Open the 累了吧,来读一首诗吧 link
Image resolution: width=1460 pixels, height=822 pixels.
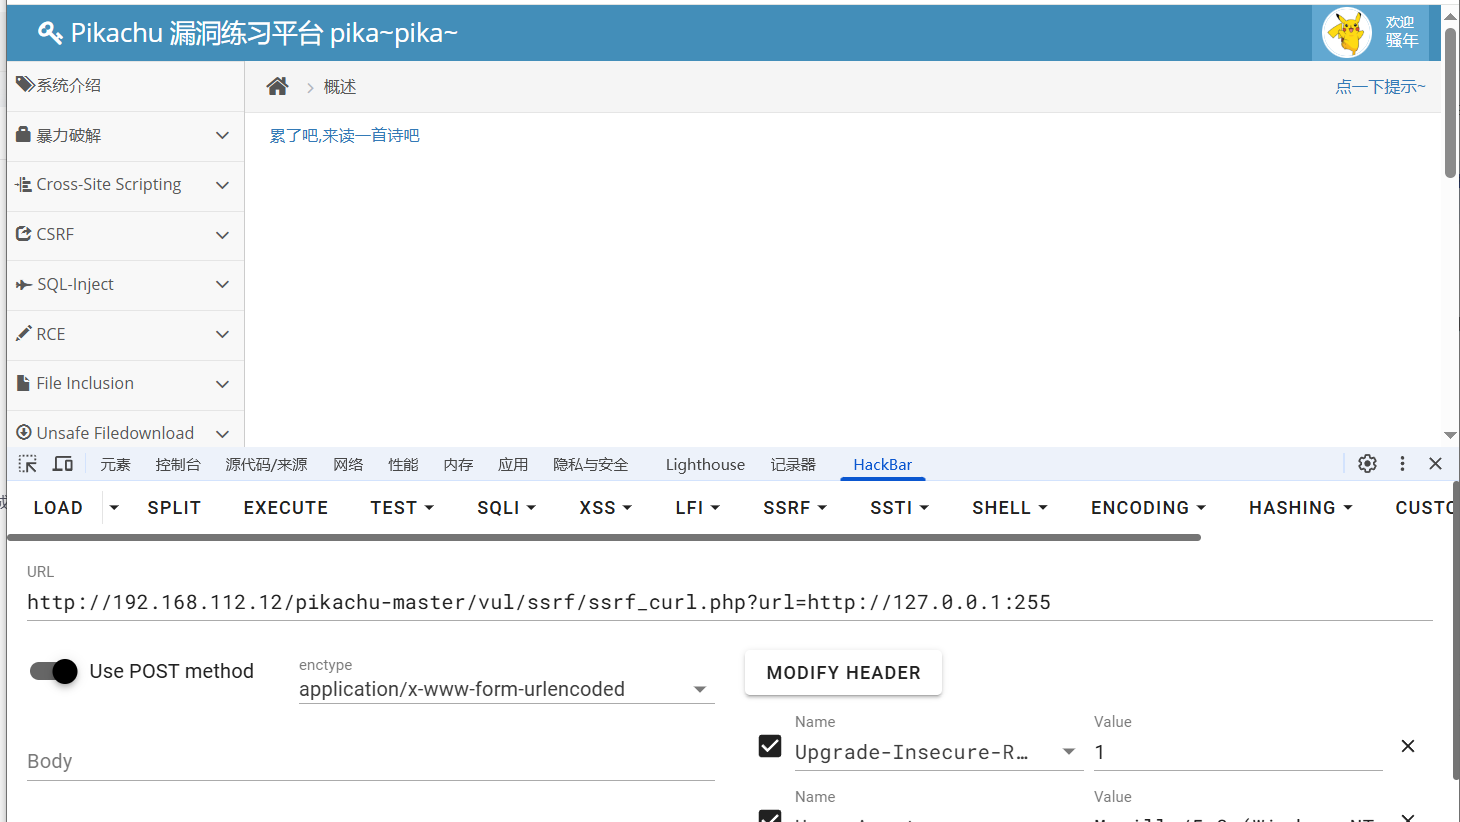[344, 135]
